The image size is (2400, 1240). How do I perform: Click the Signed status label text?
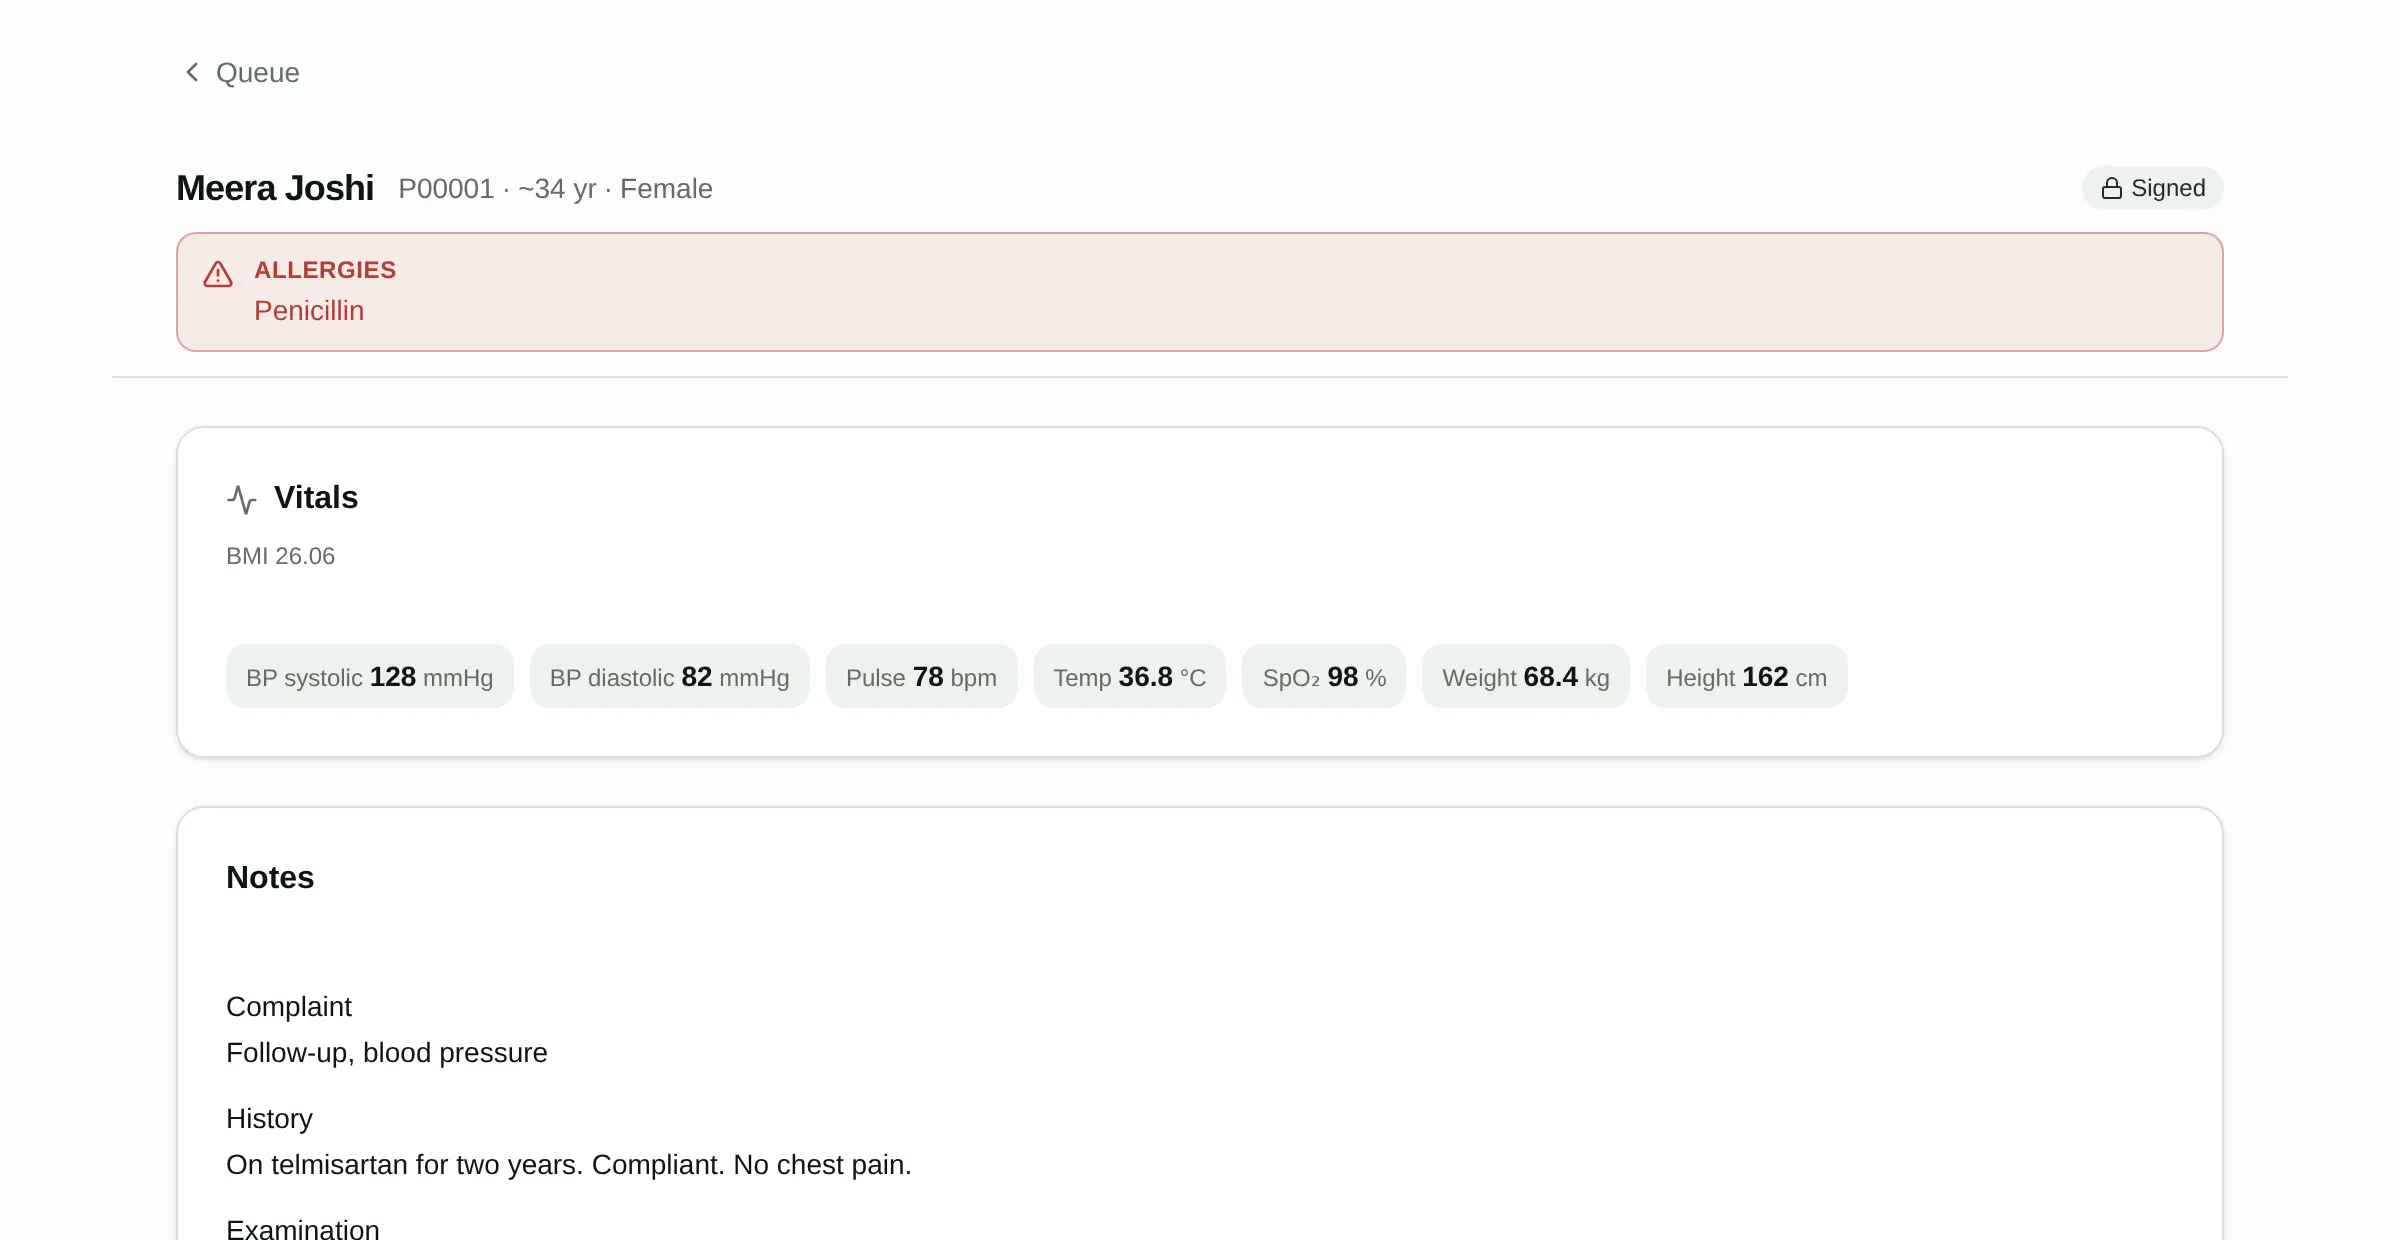[x=2168, y=188]
